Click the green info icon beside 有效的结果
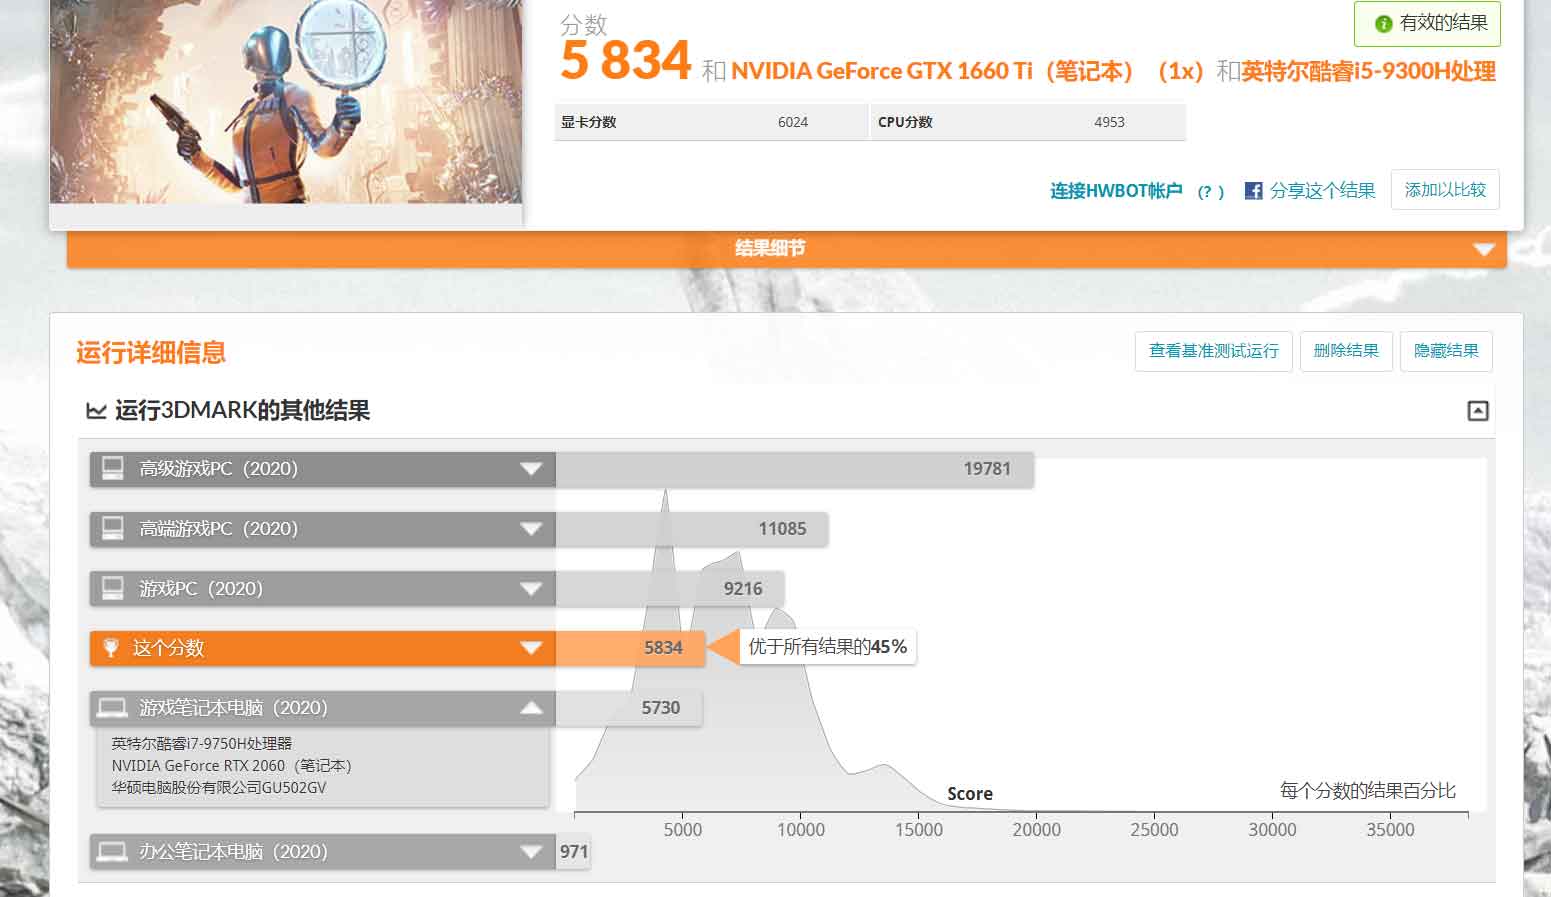Screen dimensions: 1551x897 pyautogui.click(x=1383, y=24)
